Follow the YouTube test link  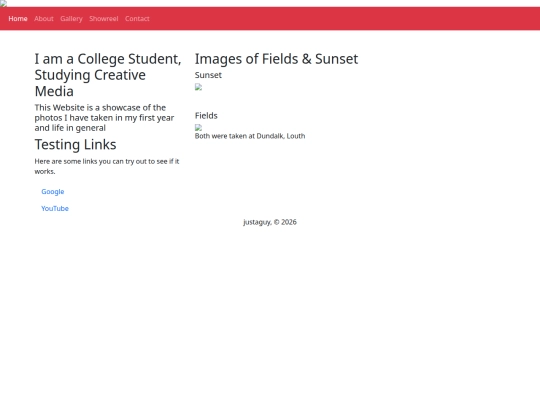click(x=55, y=208)
